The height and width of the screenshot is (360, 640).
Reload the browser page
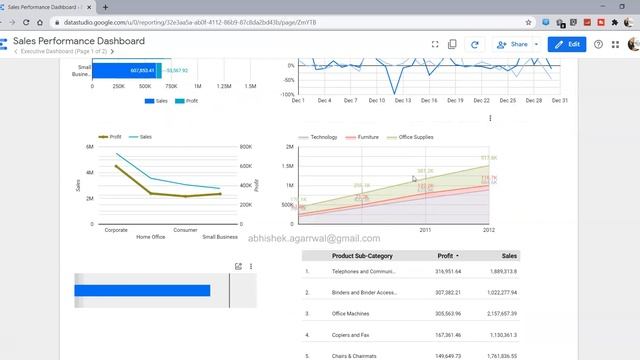[x=26, y=22]
